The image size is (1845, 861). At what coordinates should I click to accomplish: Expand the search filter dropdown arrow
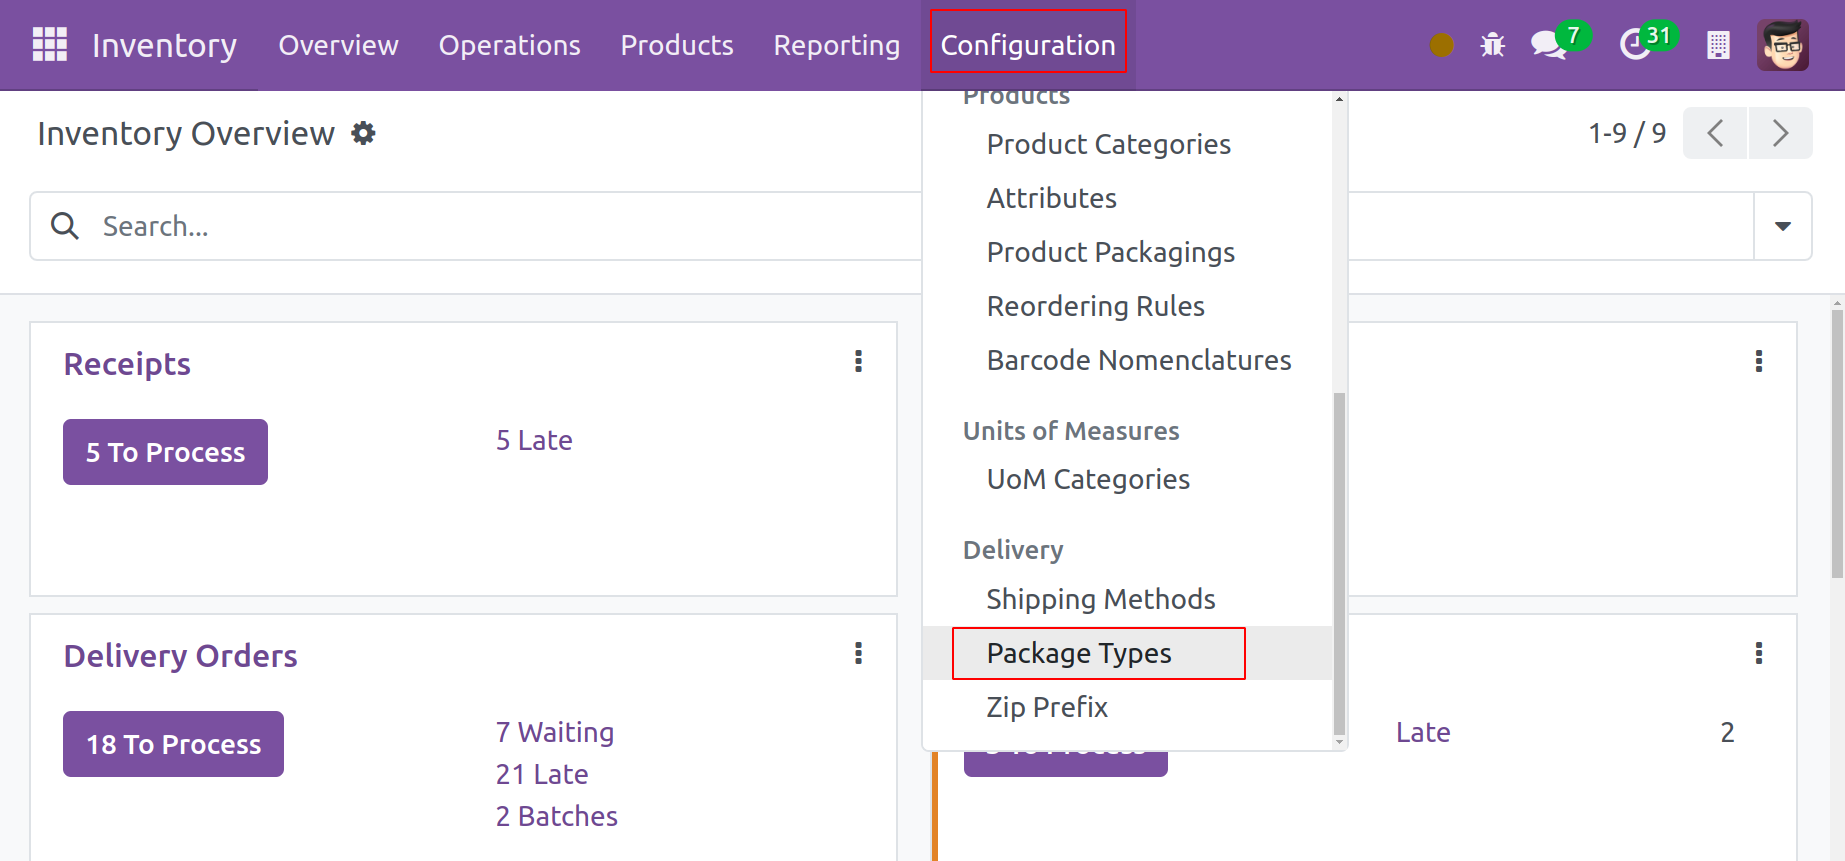[1782, 226]
